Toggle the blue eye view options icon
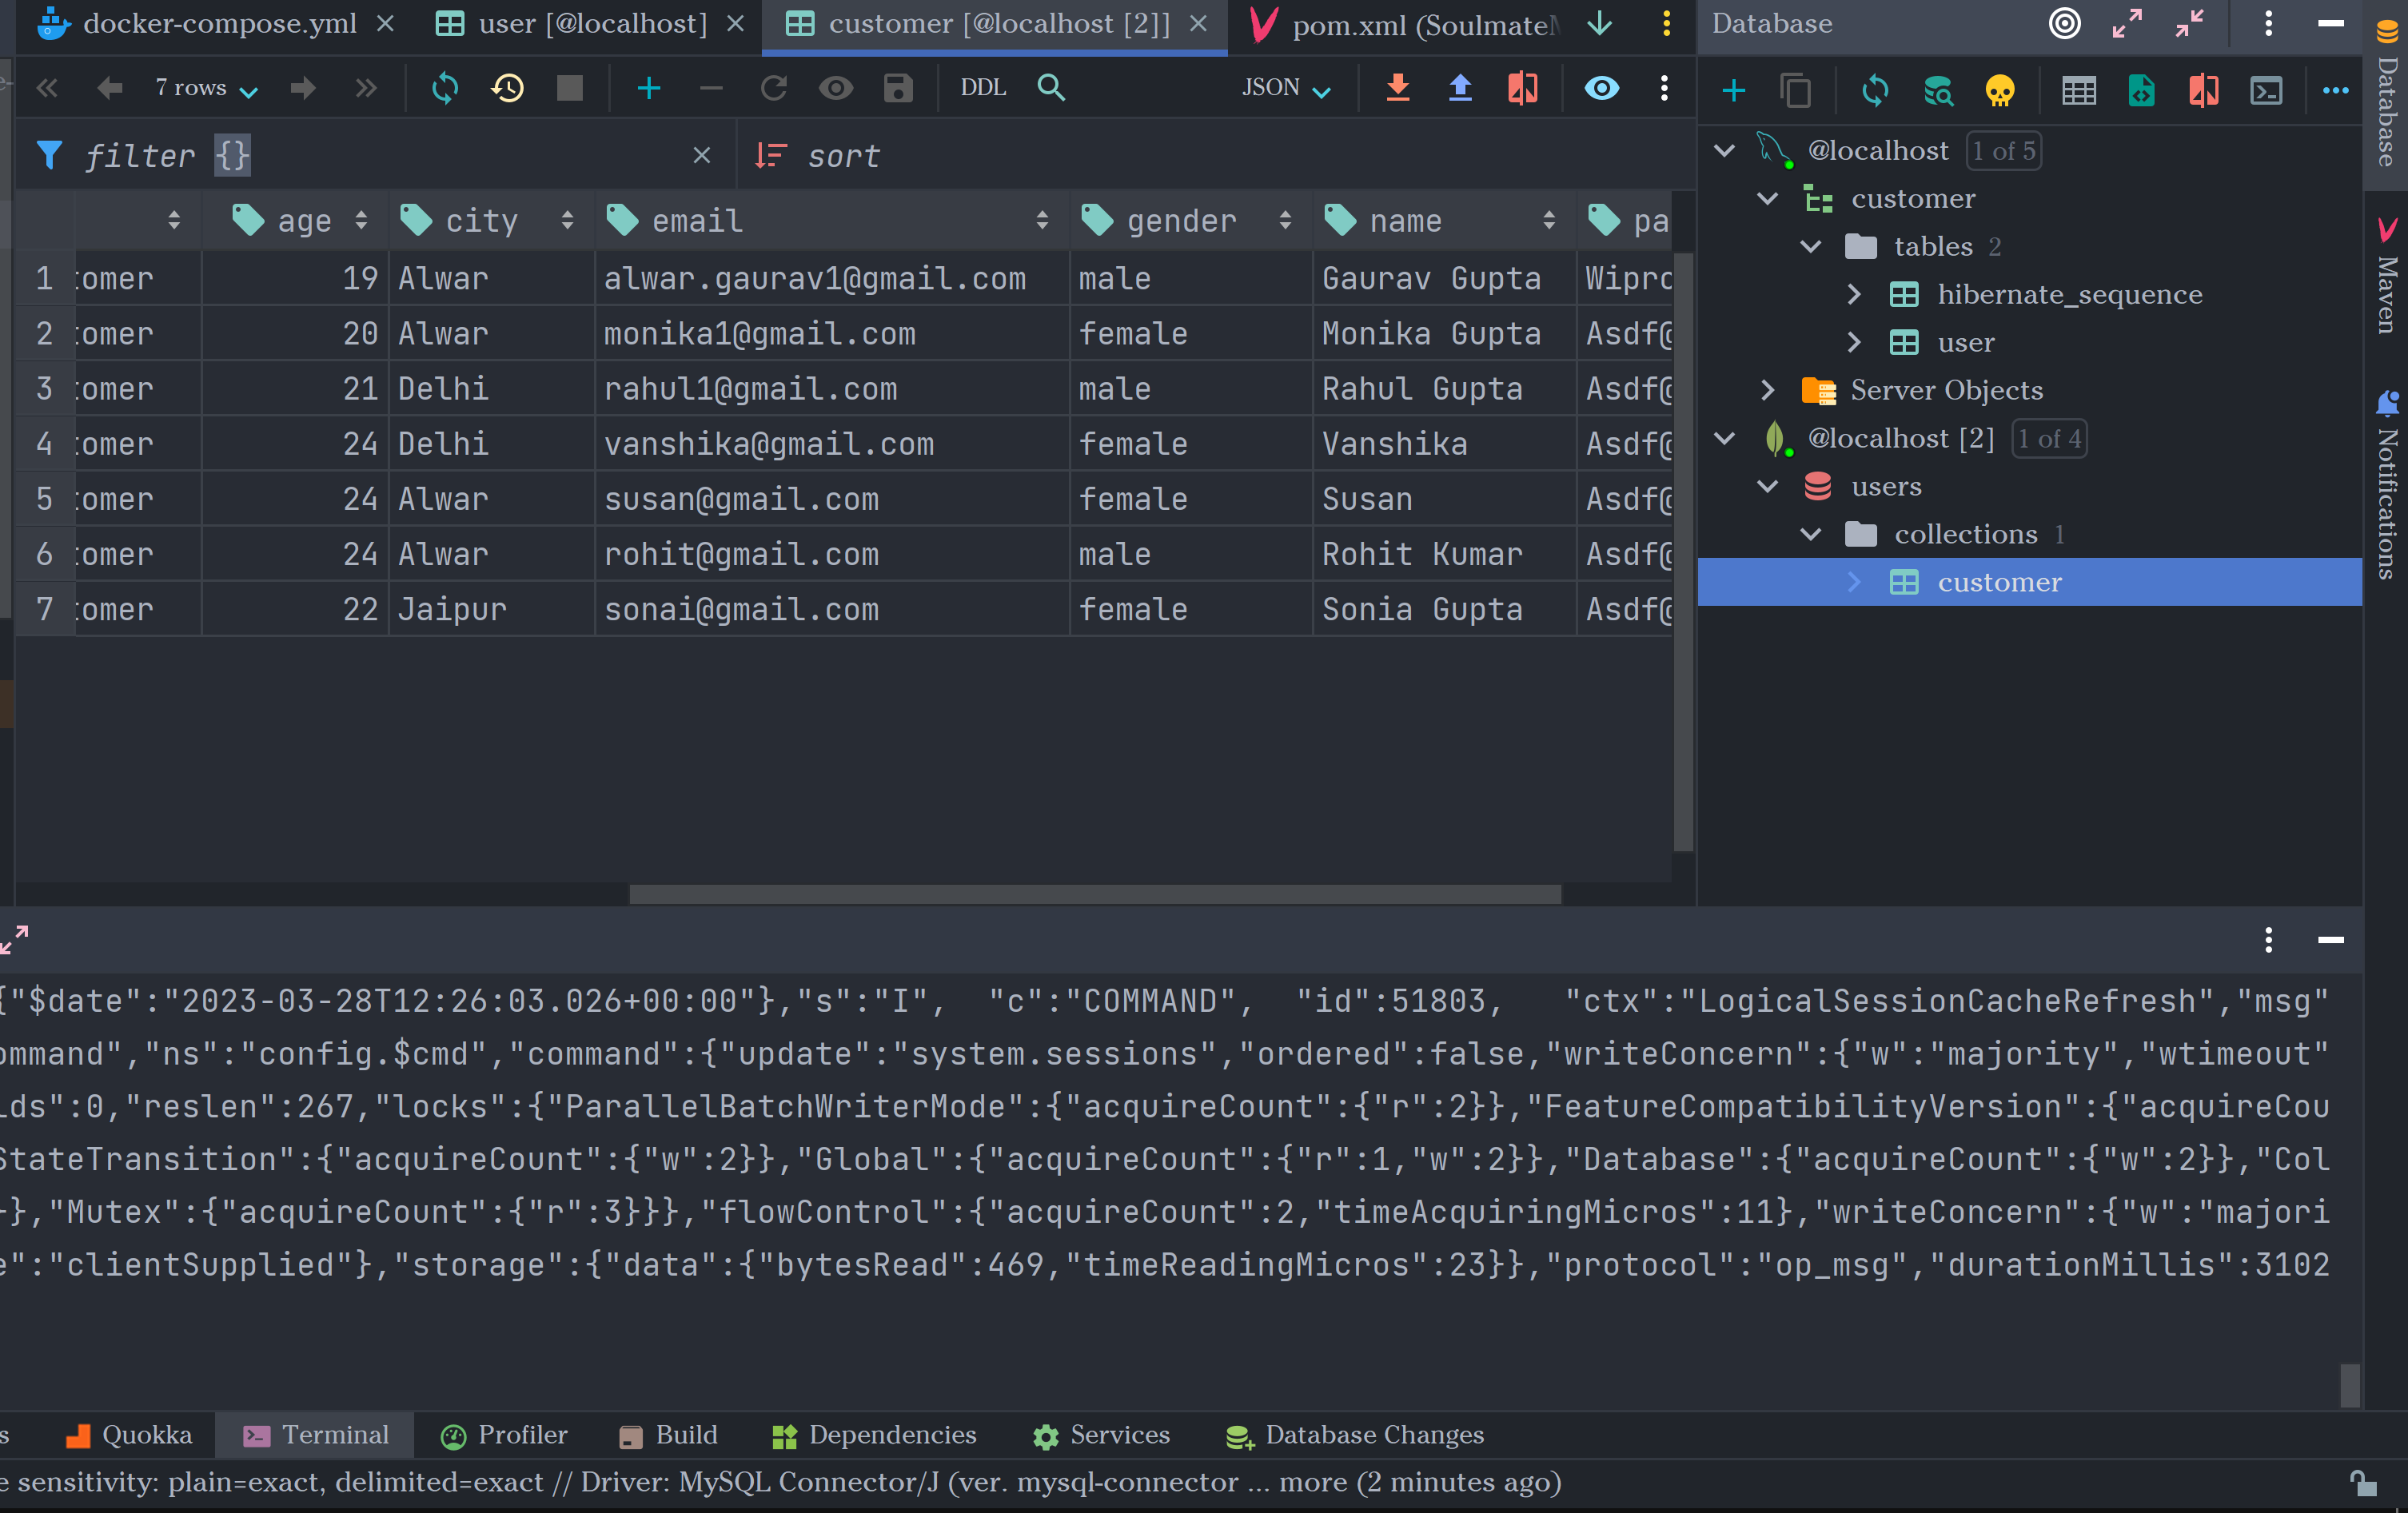Screen dimensions: 2408x1513 (x=1602, y=88)
